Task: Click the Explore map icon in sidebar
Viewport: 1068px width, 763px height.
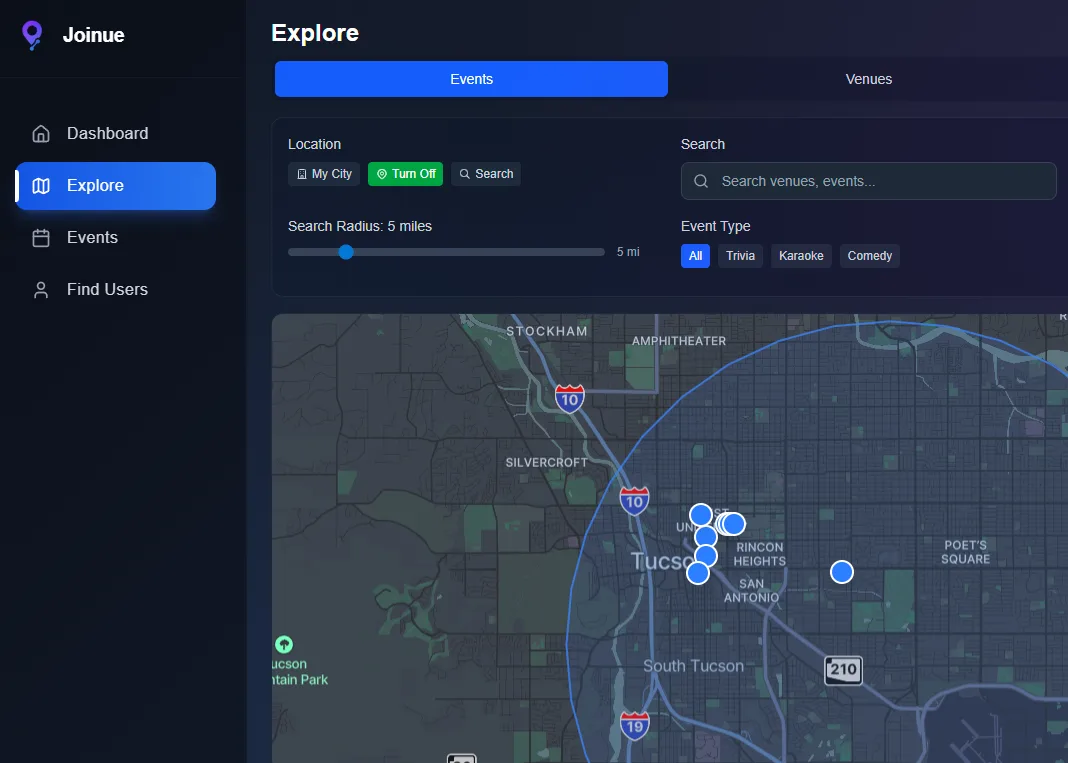Action: click(40, 185)
